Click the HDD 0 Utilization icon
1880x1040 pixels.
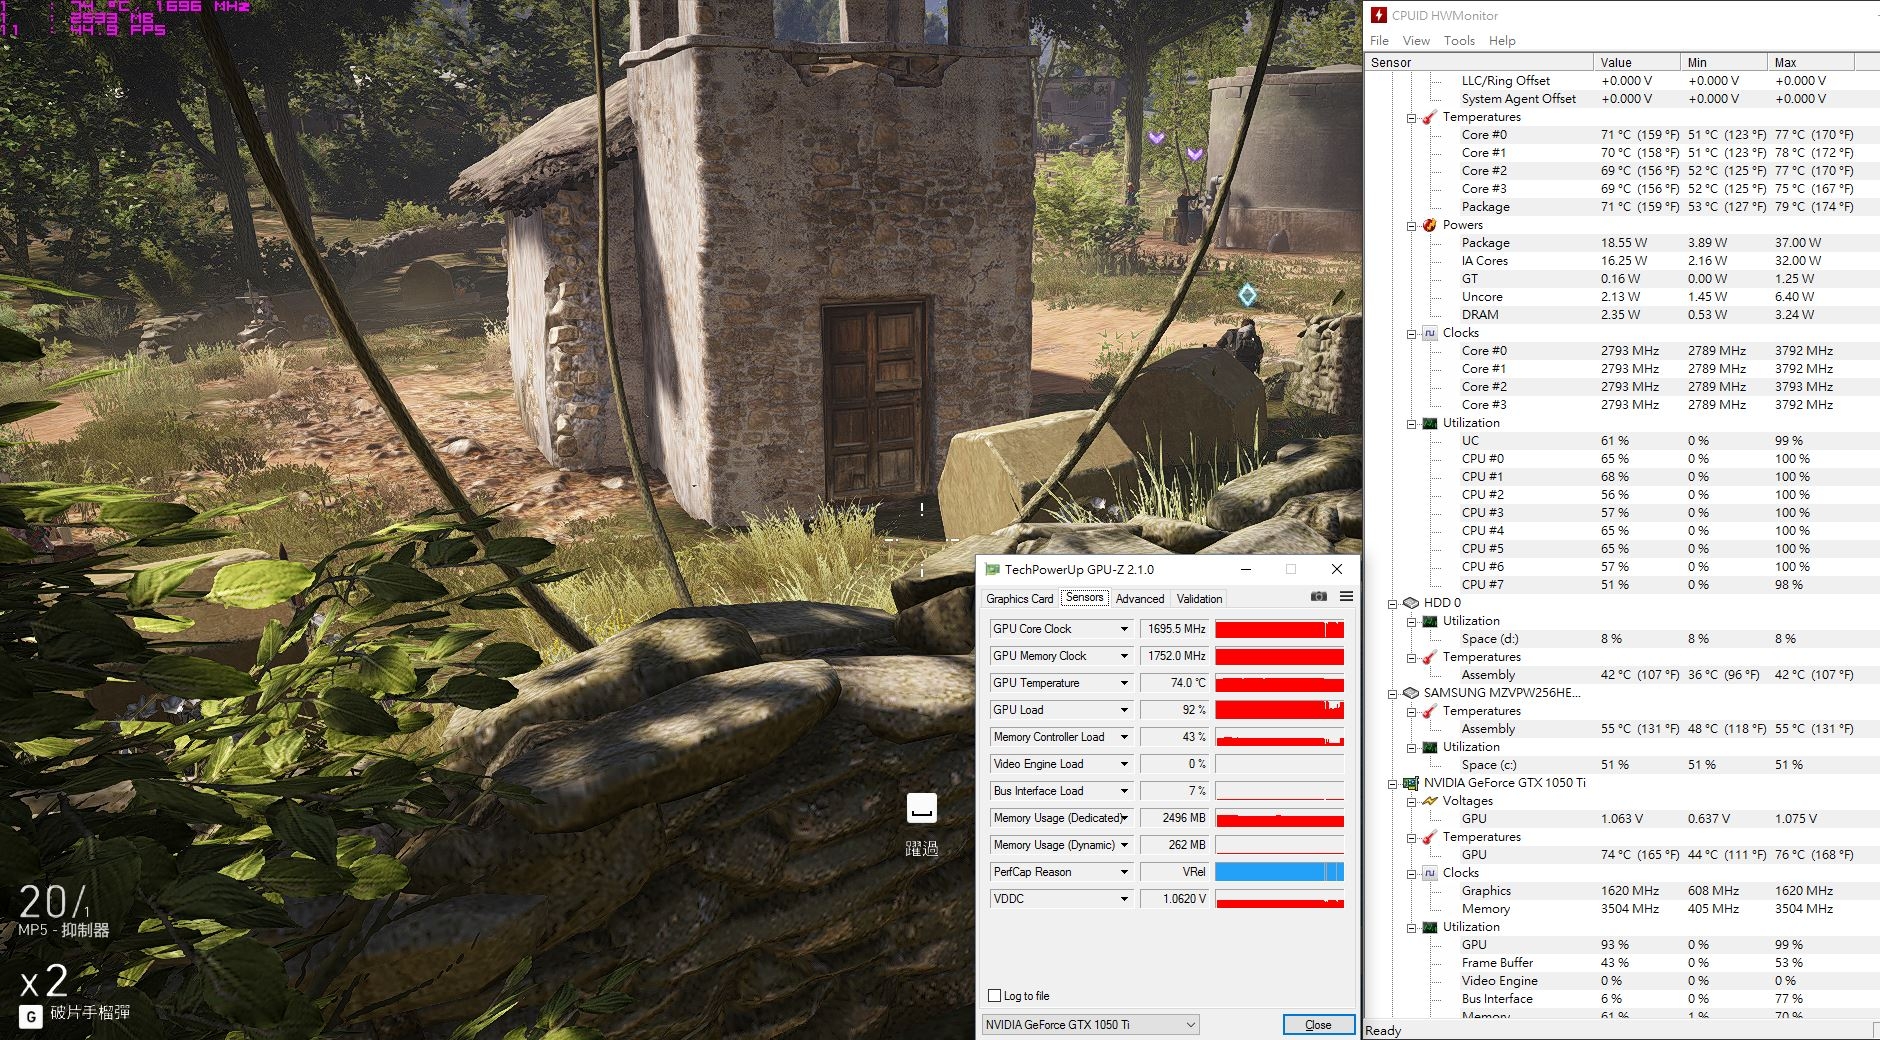[x=1430, y=621]
